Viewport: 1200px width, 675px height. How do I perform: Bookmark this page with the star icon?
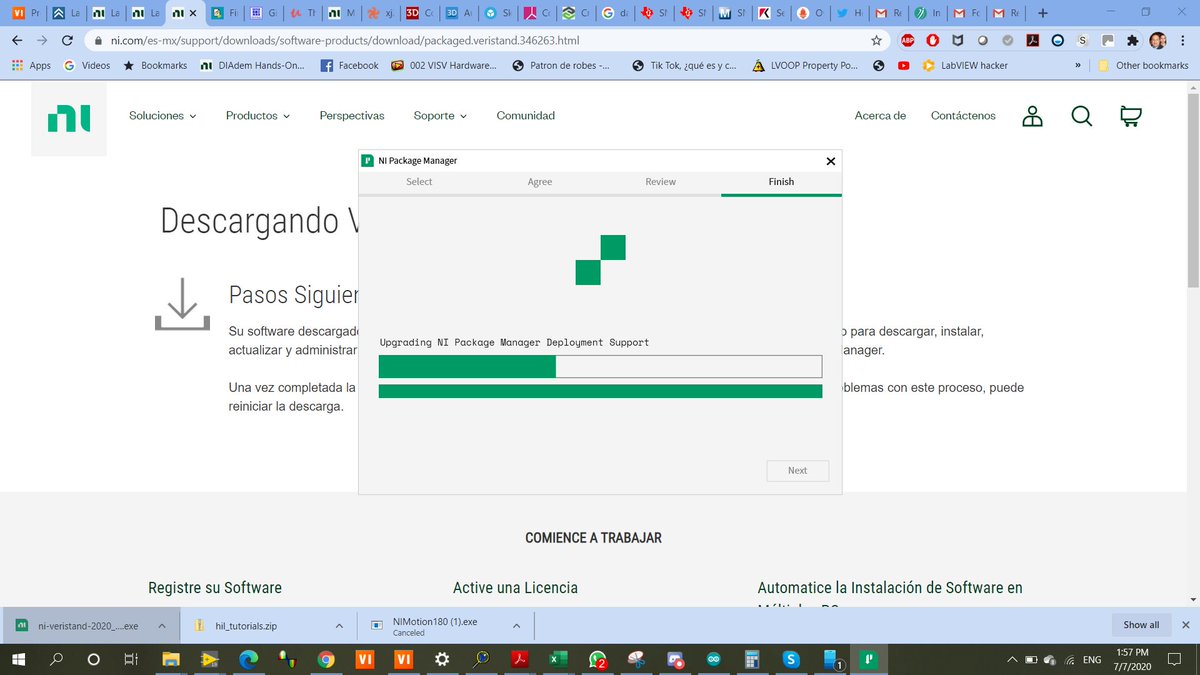pos(876,41)
